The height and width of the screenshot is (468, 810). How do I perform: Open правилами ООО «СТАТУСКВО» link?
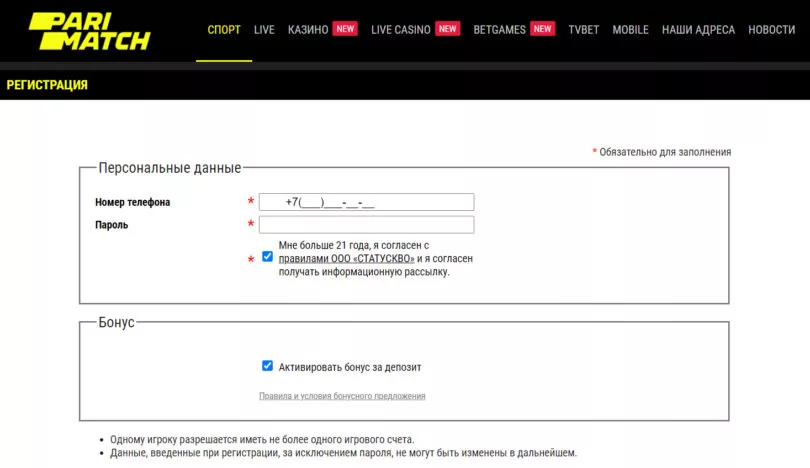tap(346, 258)
